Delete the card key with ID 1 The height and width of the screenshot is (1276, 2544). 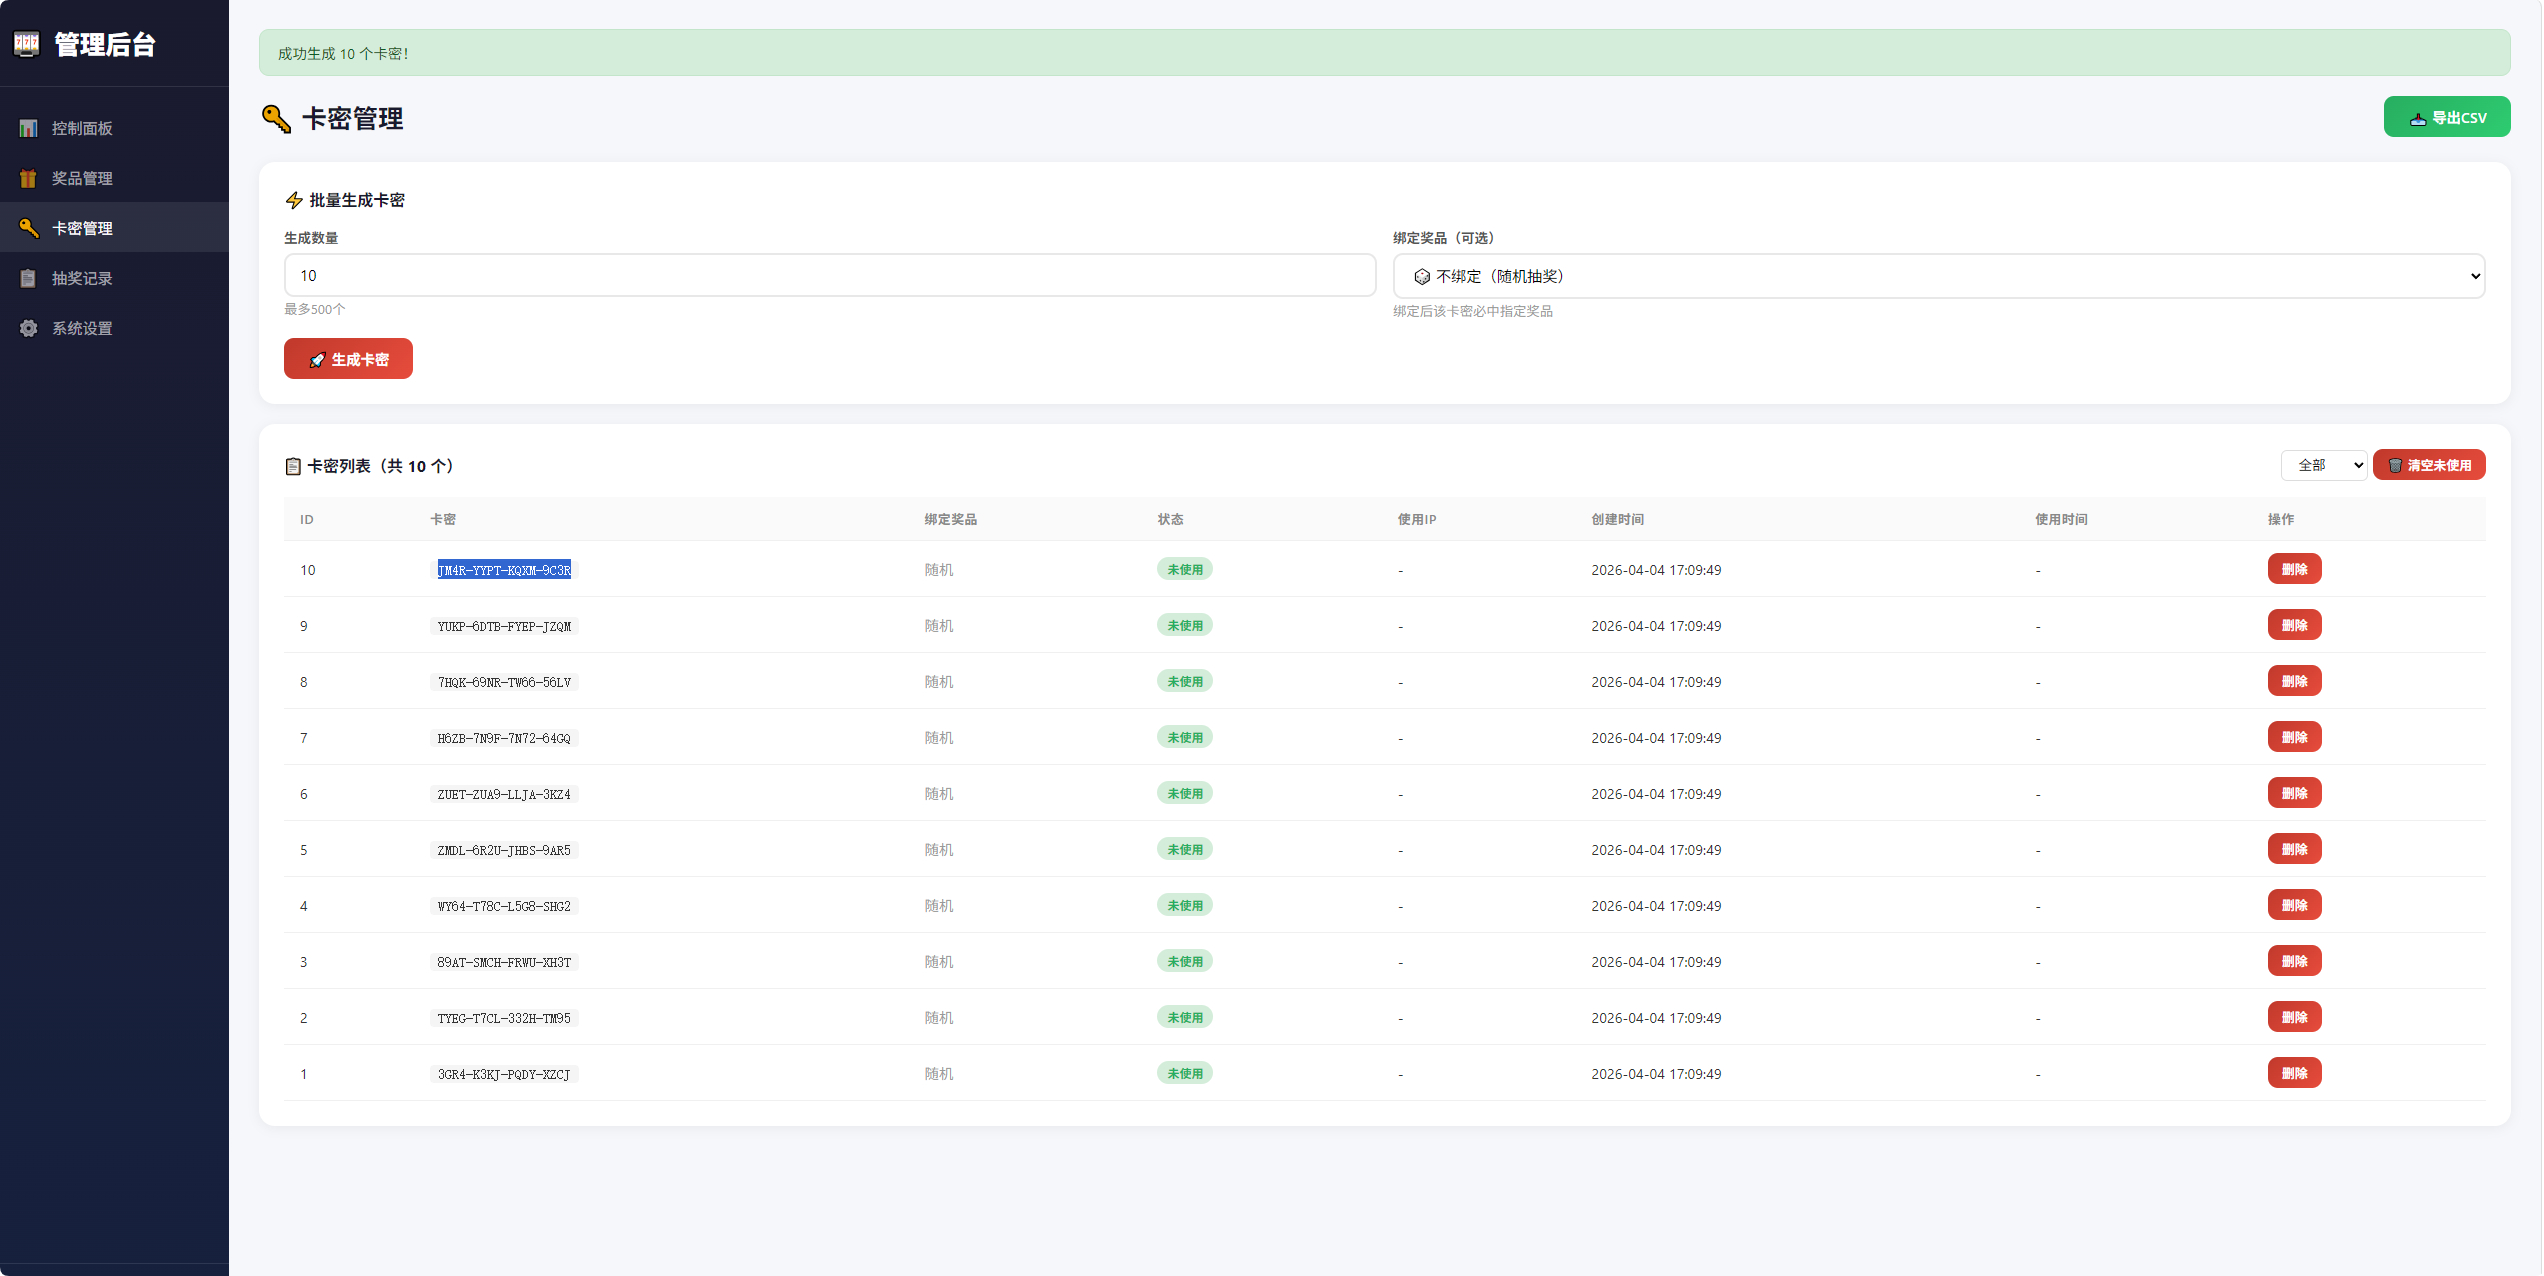click(x=2294, y=1073)
